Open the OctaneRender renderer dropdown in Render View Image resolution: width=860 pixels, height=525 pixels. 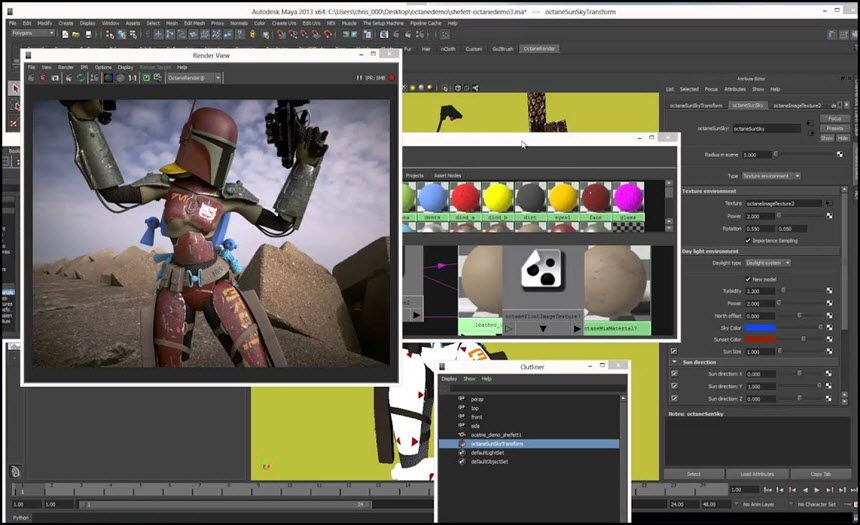point(194,78)
